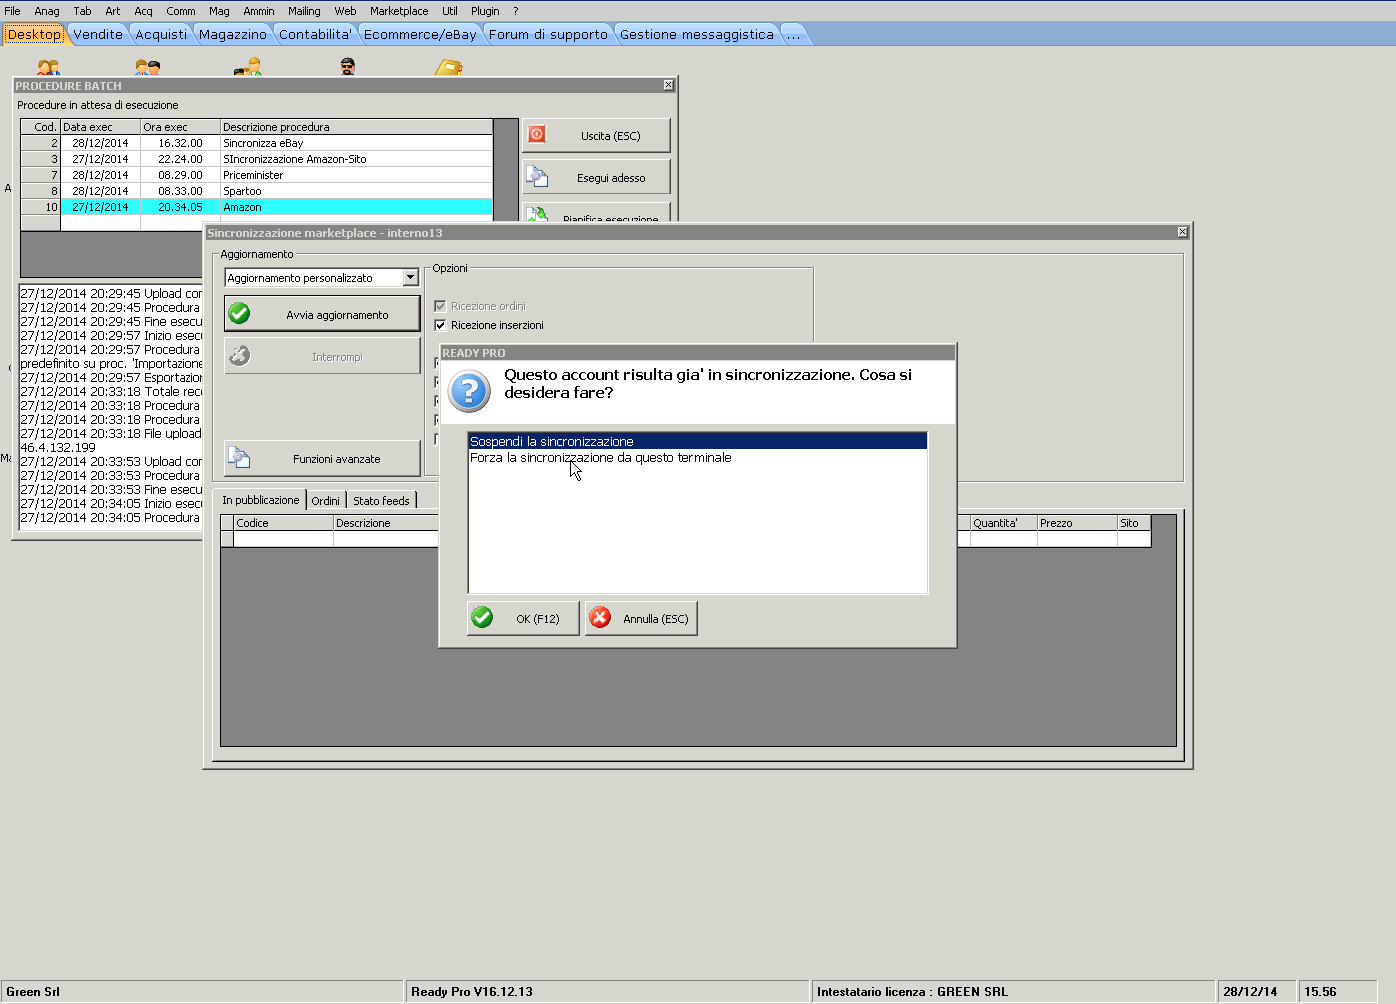
Task: Select the 'Spartoo' procedure row
Action: [x=257, y=191]
